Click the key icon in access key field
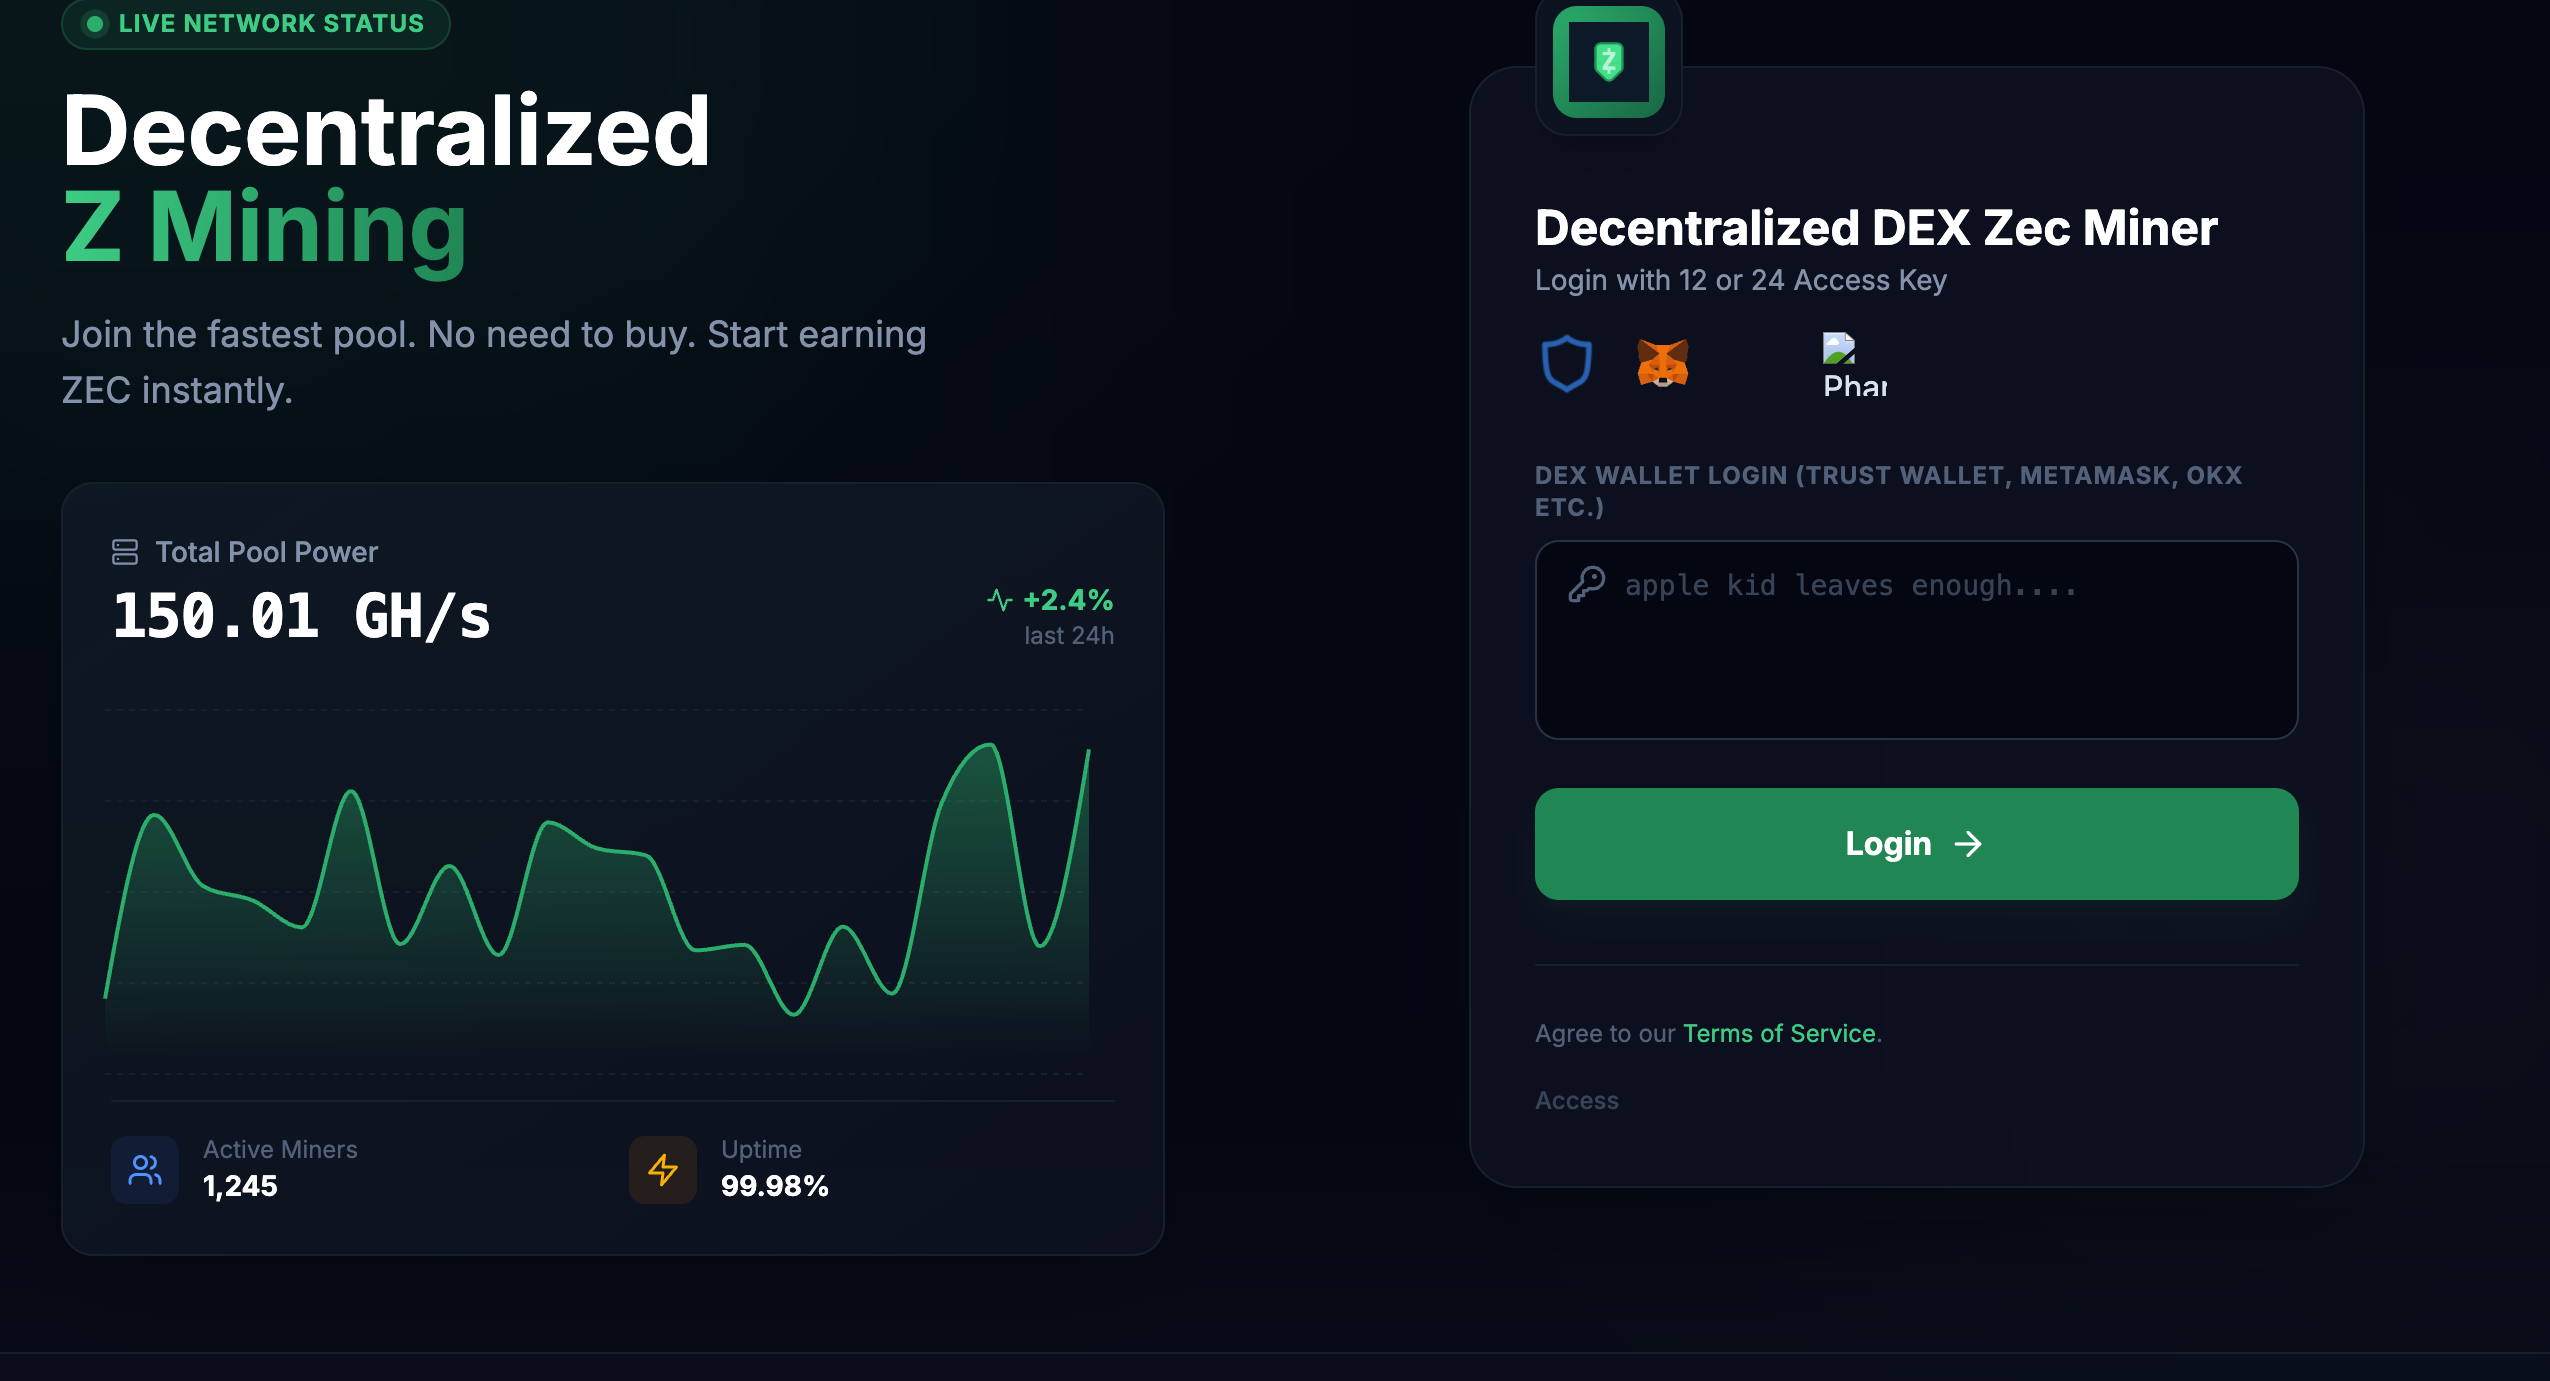 tap(1587, 584)
